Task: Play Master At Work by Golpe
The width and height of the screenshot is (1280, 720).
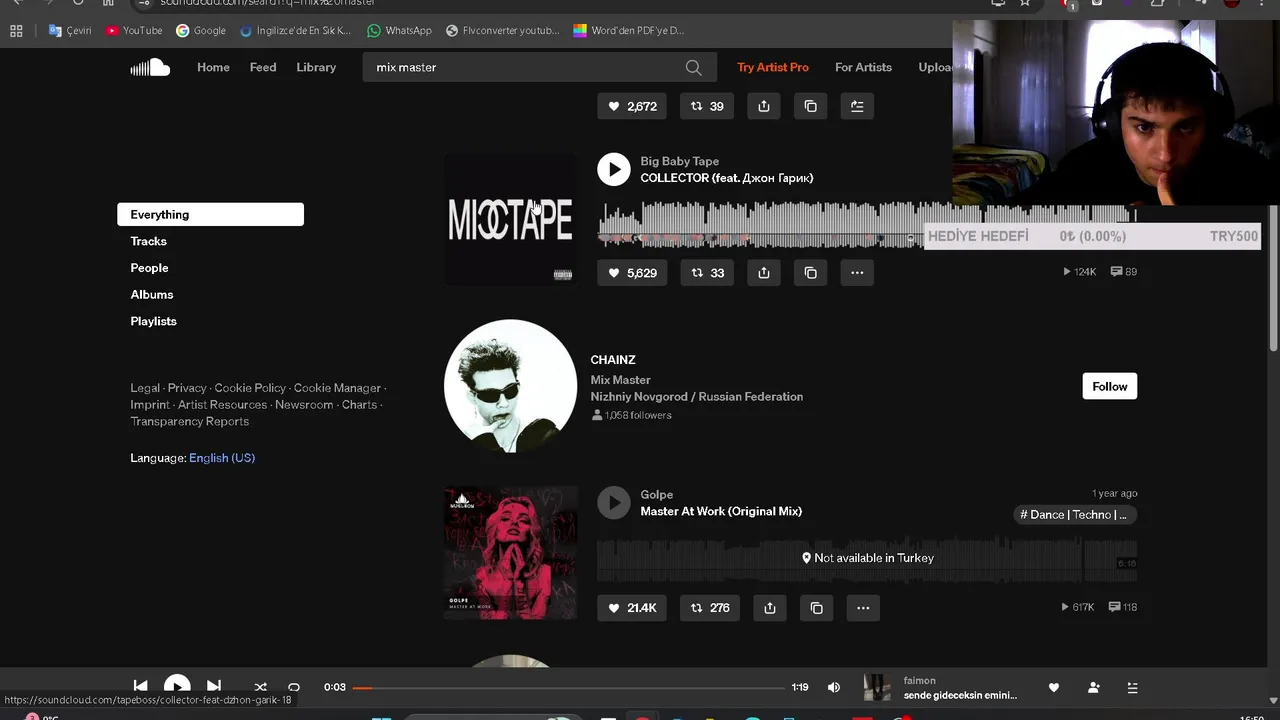Action: 614,502
